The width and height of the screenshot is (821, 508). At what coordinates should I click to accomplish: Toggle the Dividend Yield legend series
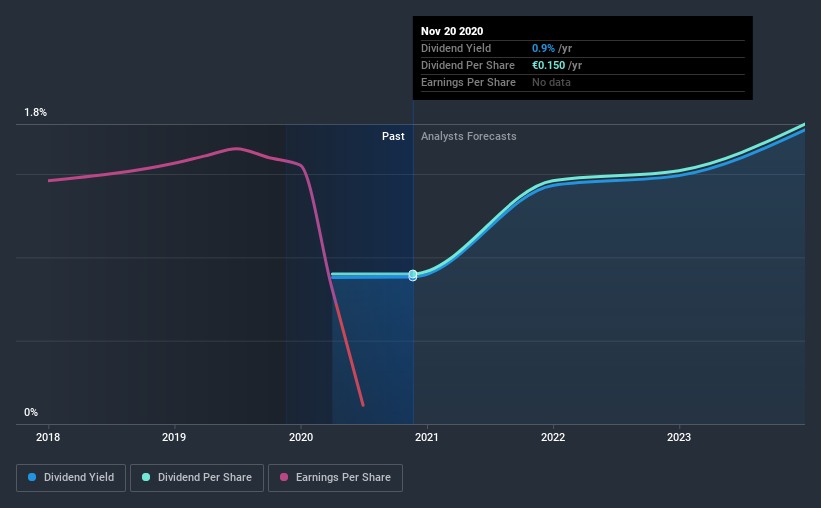(71, 478)
